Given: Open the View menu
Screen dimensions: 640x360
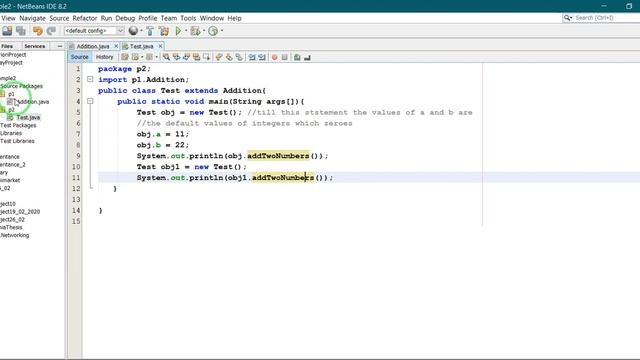Looking at the screenshot, I should [x=8, y=18].
